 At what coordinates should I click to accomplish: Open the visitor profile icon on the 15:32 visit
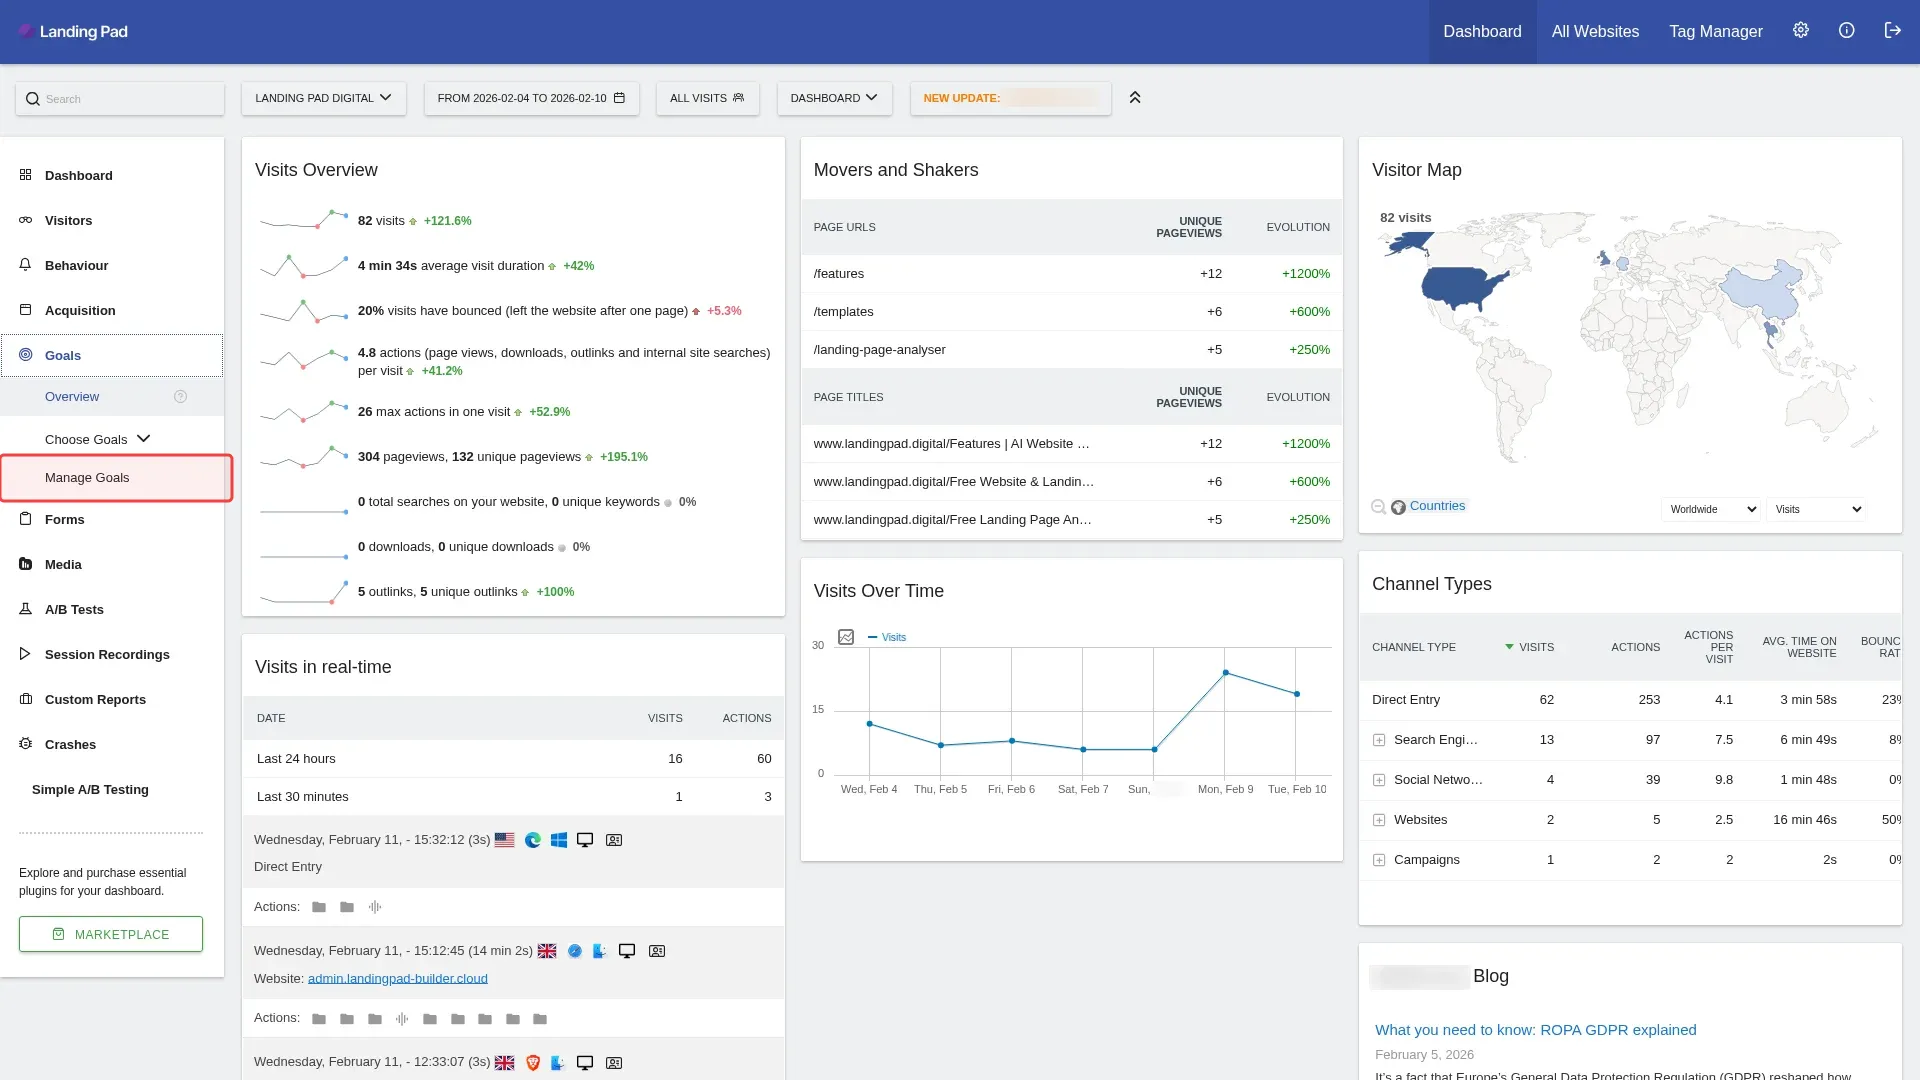tap(614, 840)
